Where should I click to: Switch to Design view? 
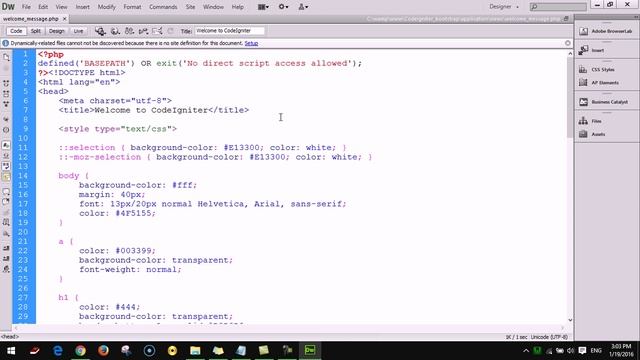point(57,31)
